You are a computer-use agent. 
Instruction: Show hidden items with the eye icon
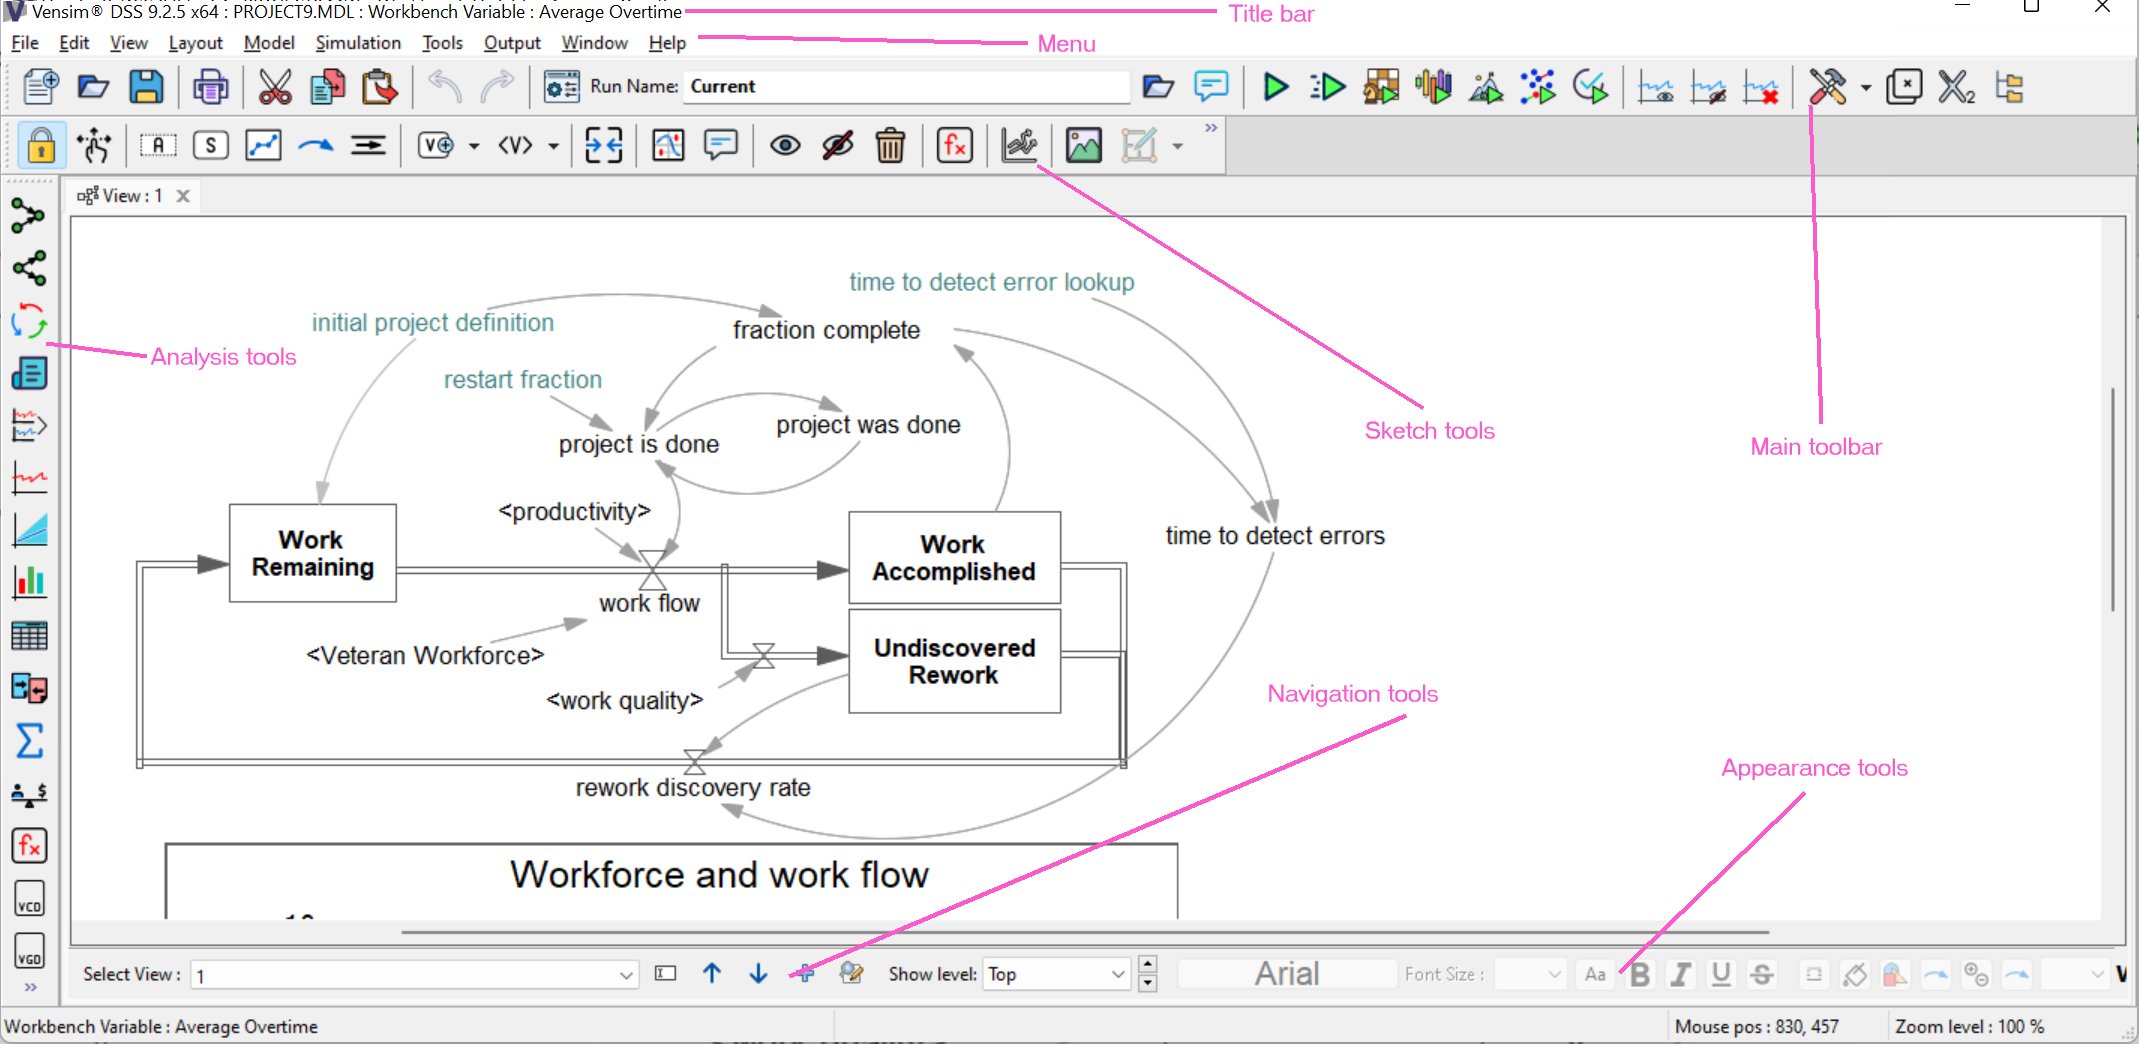(785, 146)
